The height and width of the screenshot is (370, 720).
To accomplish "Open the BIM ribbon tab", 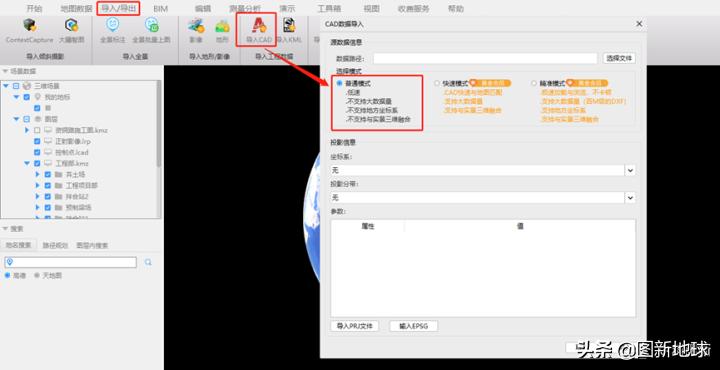I will (160, 8).
